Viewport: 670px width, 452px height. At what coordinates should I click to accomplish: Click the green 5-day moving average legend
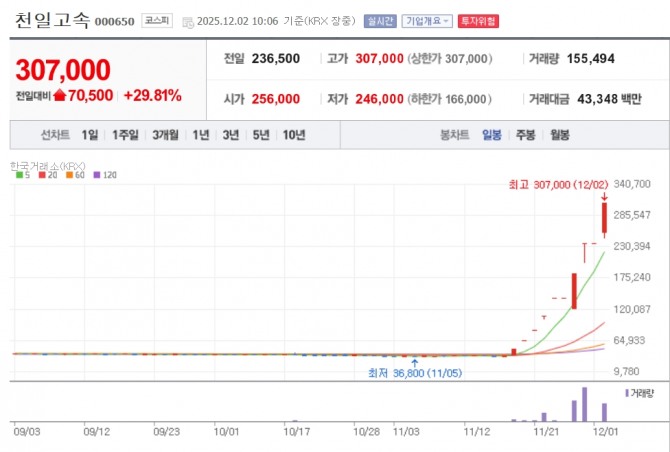click(21, 175)
